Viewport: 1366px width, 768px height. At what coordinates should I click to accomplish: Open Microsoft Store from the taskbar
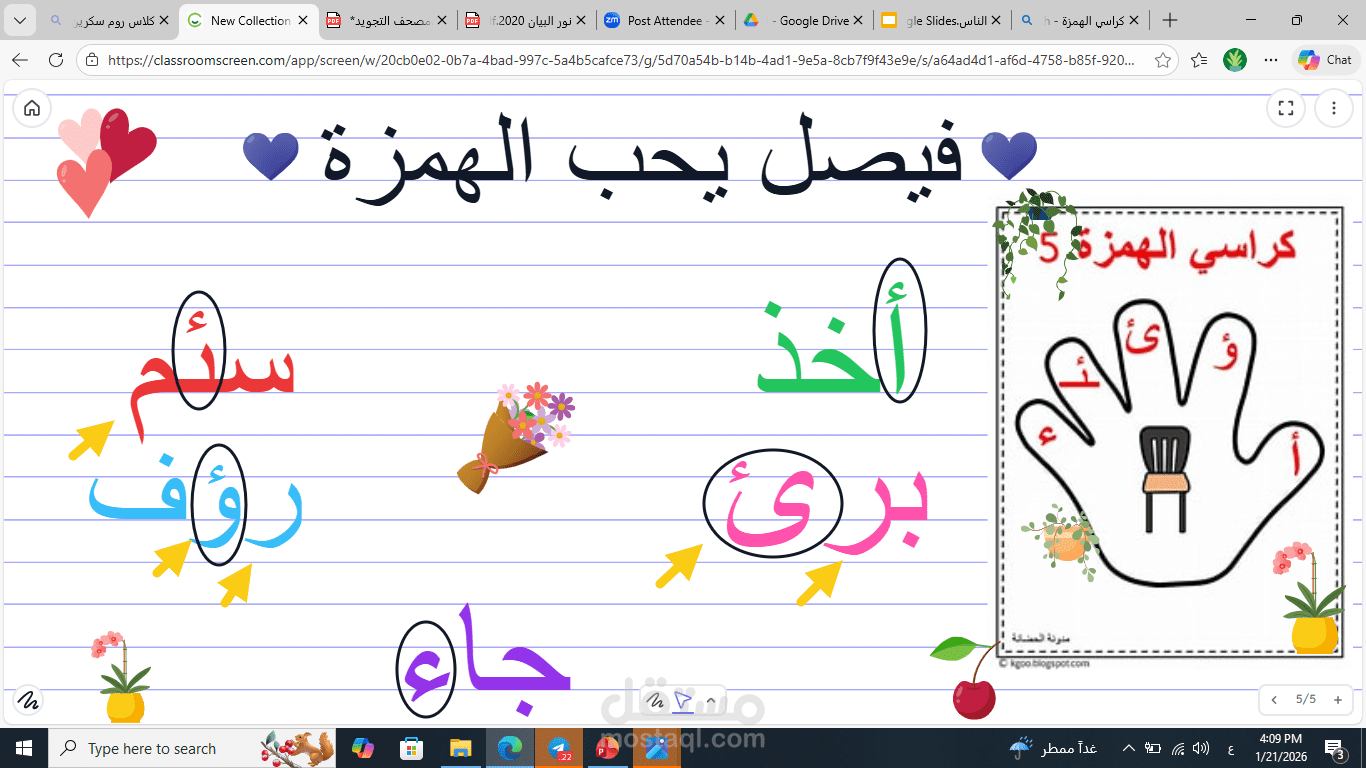tap(411, 748)
